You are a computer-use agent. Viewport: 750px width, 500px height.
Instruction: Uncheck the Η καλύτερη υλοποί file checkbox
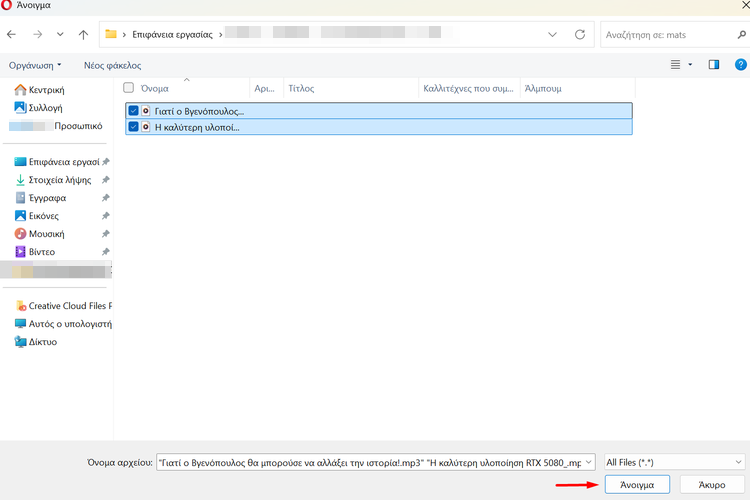[x=133, y=127]
